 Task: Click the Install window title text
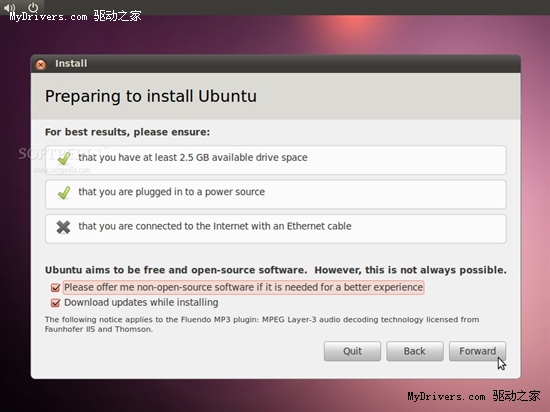click(x=71, y=63)
